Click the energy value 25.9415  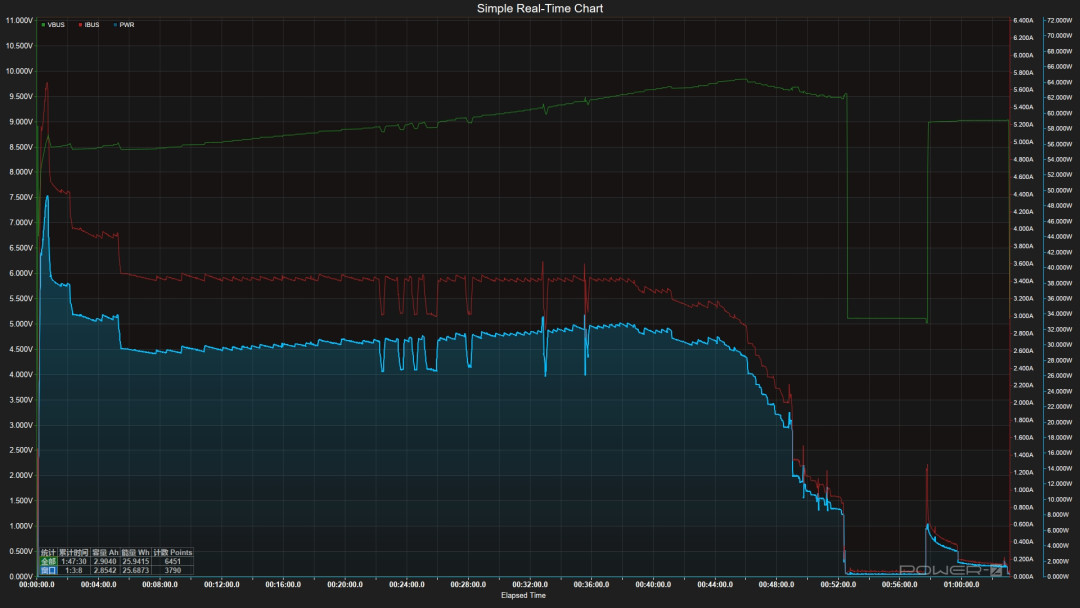click(x=136, y=561)
